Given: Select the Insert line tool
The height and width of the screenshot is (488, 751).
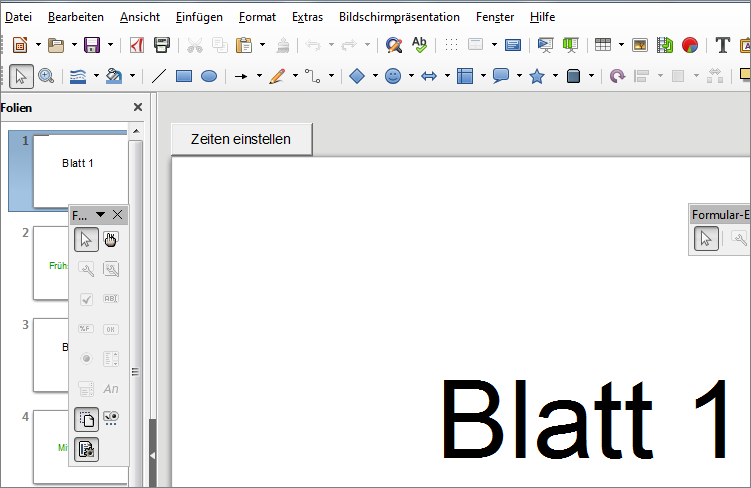Looking at the screenshot, I should [x=159, y=76].
